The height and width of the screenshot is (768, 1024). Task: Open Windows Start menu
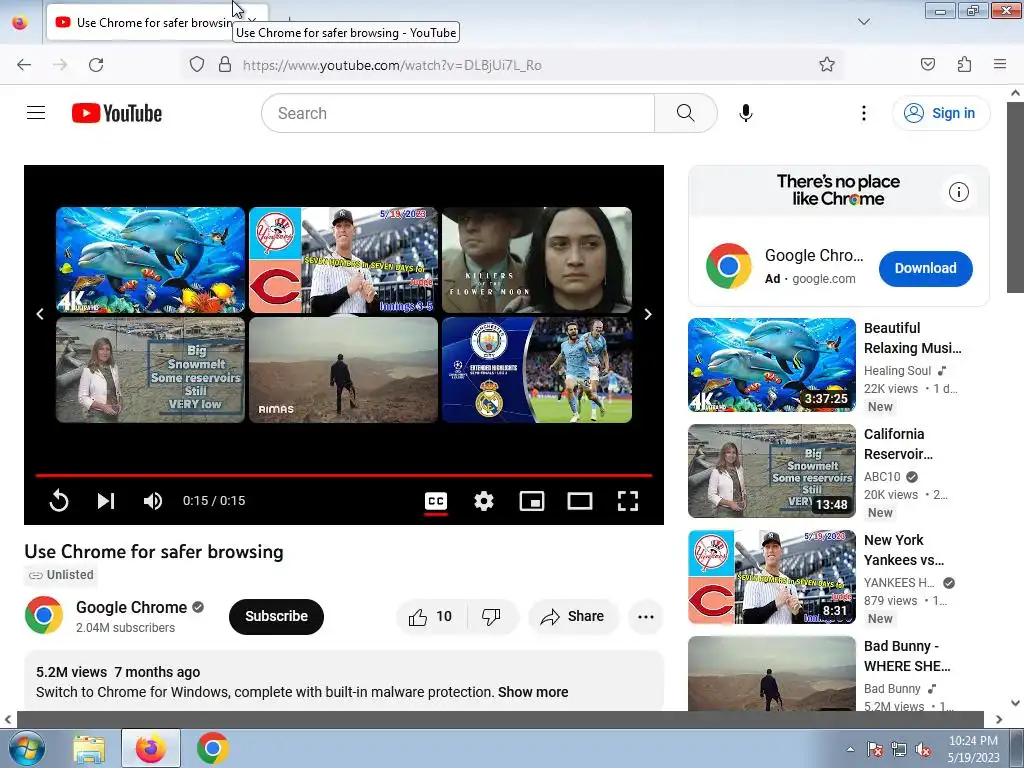(x=27, y=748)
